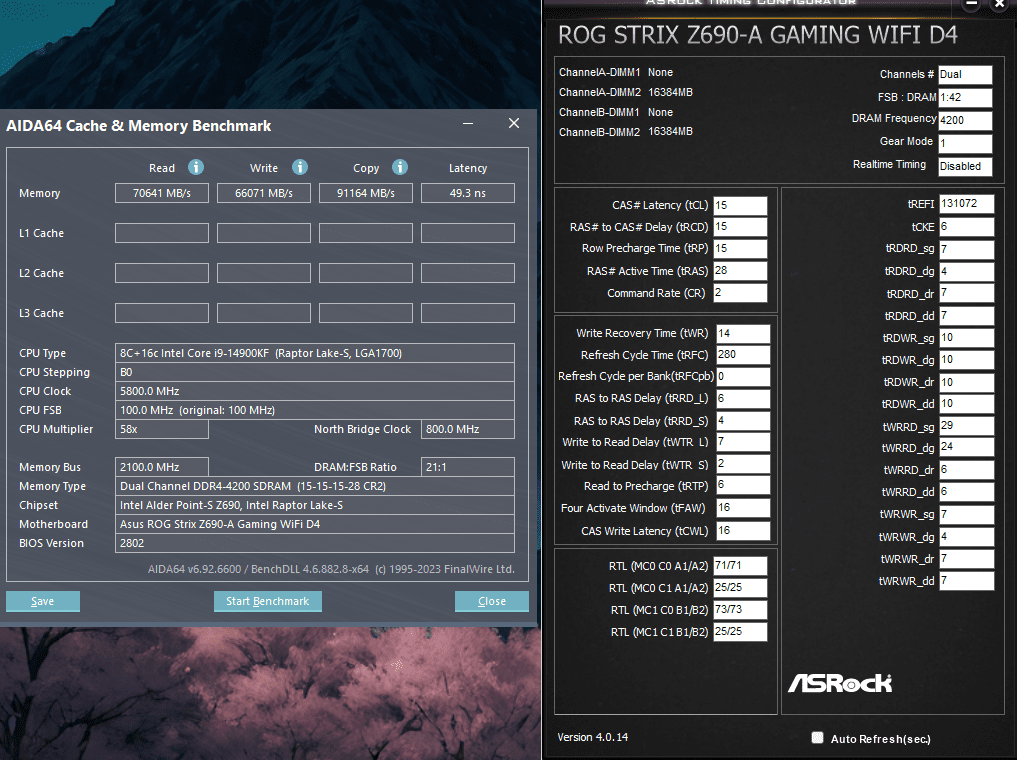The height and width of the screenshot is (760, 1017).
Task: Click the ChannelB-DIMM2 16384MB text
Action: click(x=626, y=132)
